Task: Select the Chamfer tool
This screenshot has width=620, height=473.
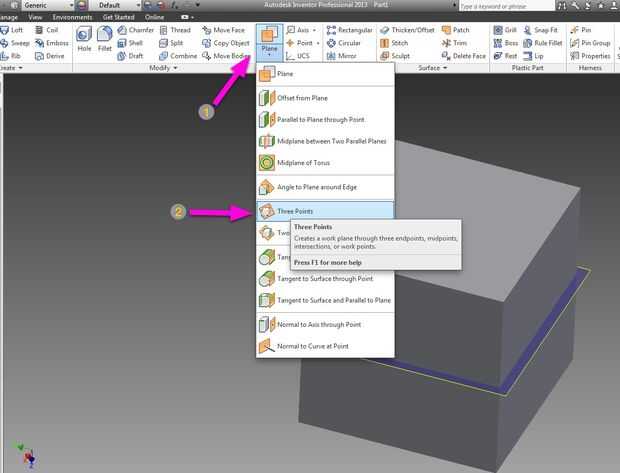Action: pos(136,30)
